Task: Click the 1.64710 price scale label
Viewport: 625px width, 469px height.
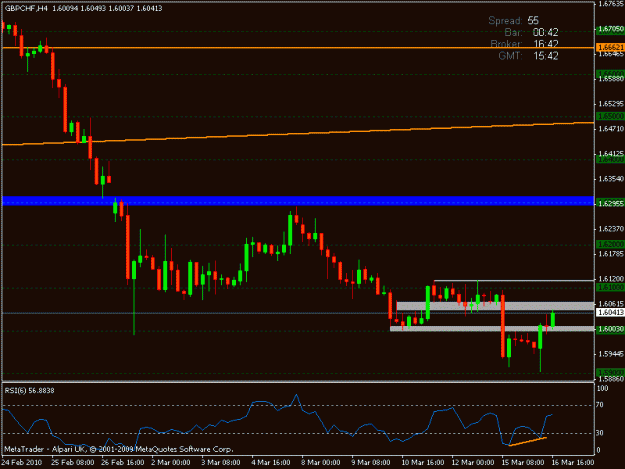Action: click(x=611, y=129)
